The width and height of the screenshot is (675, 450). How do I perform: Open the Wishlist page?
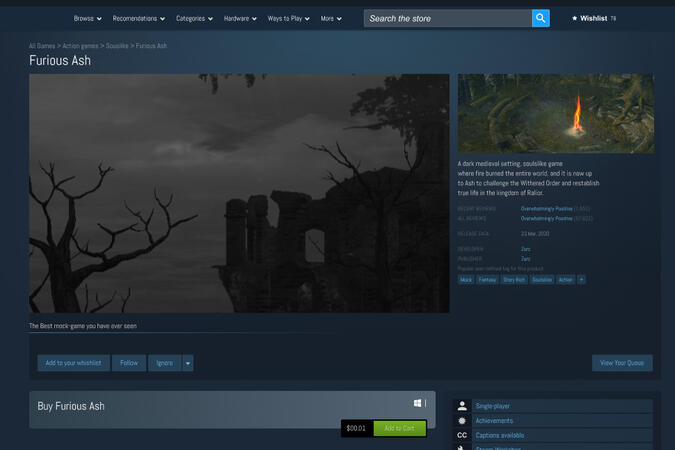[x=594, y=19]
